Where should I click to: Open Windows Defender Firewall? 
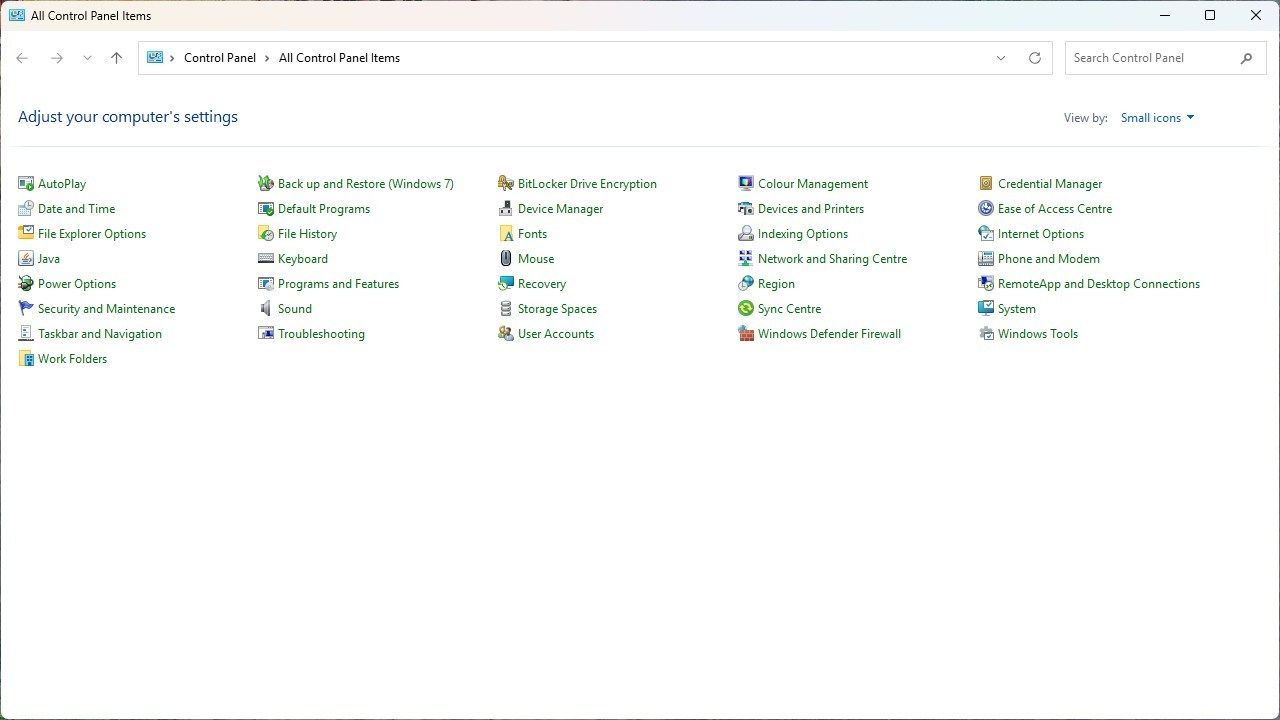tap(829, 334)
